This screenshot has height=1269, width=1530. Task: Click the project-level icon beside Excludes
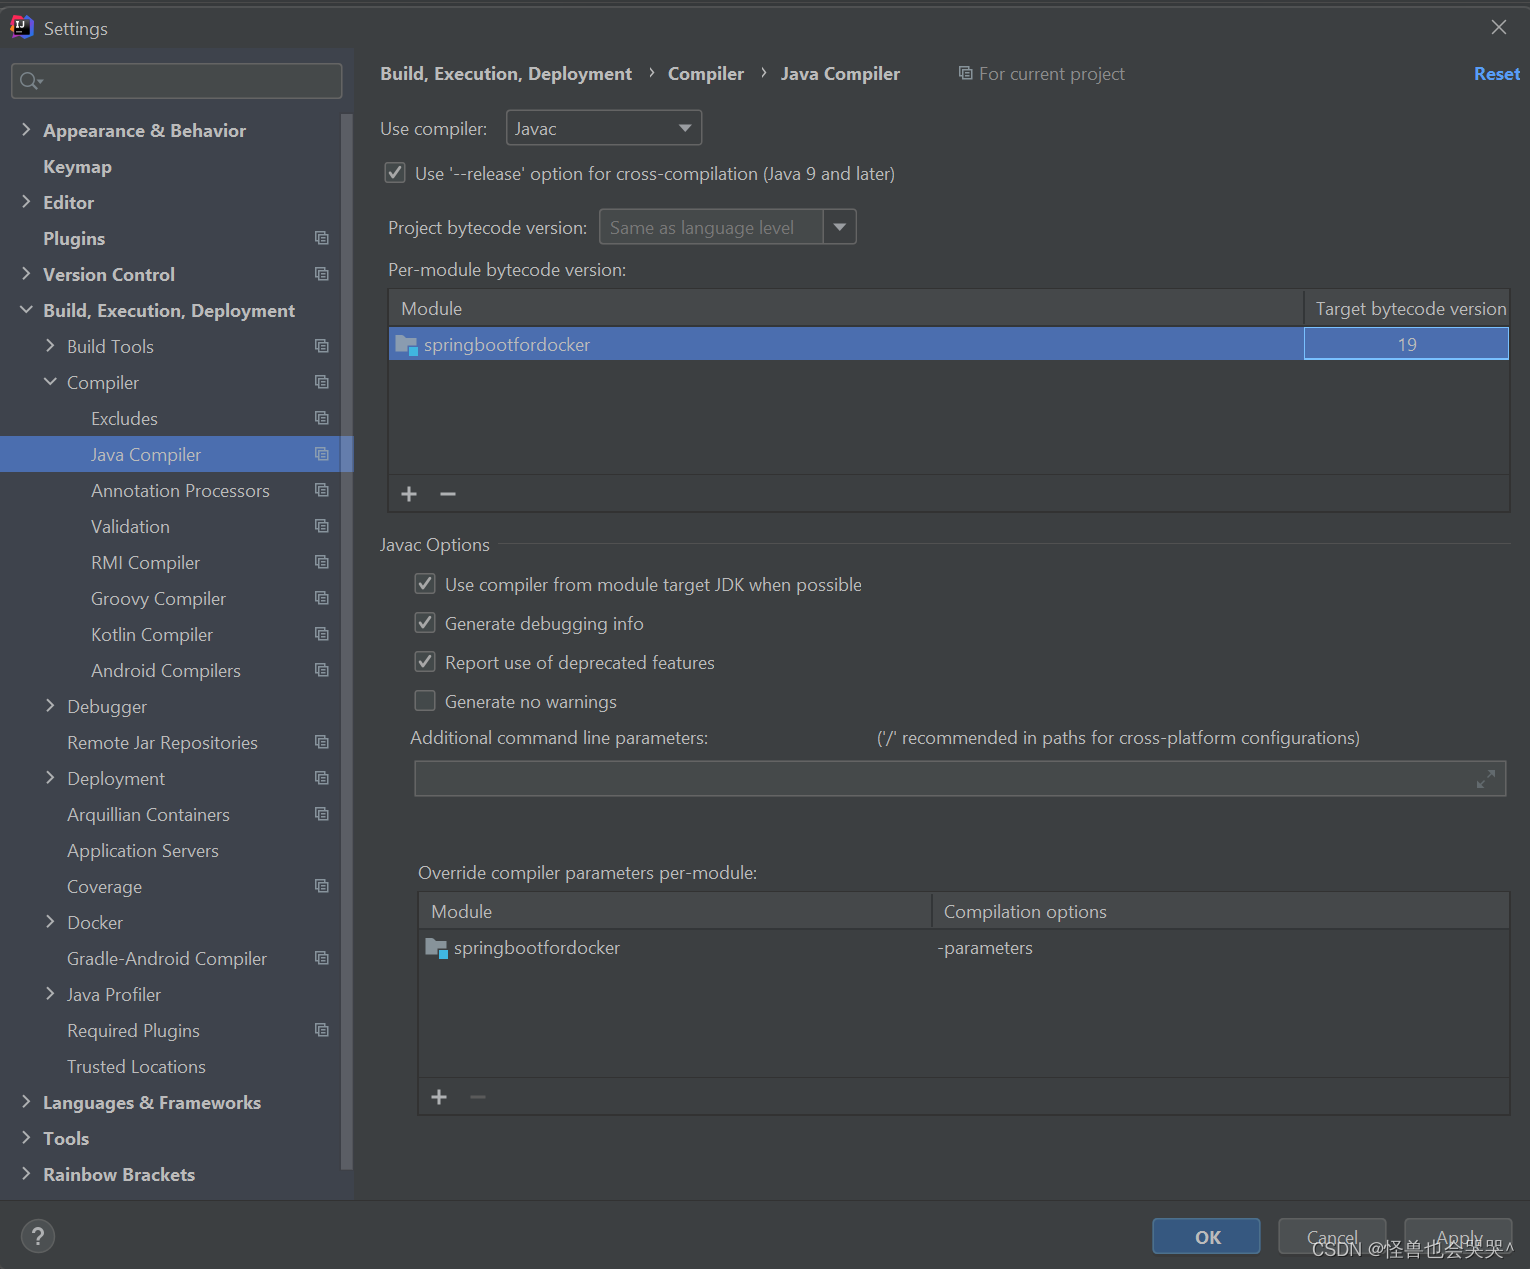pos(321,418)
